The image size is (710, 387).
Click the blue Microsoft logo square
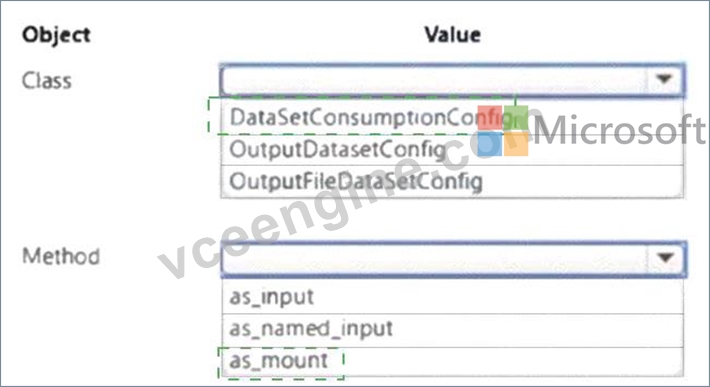tap(489, 144)
